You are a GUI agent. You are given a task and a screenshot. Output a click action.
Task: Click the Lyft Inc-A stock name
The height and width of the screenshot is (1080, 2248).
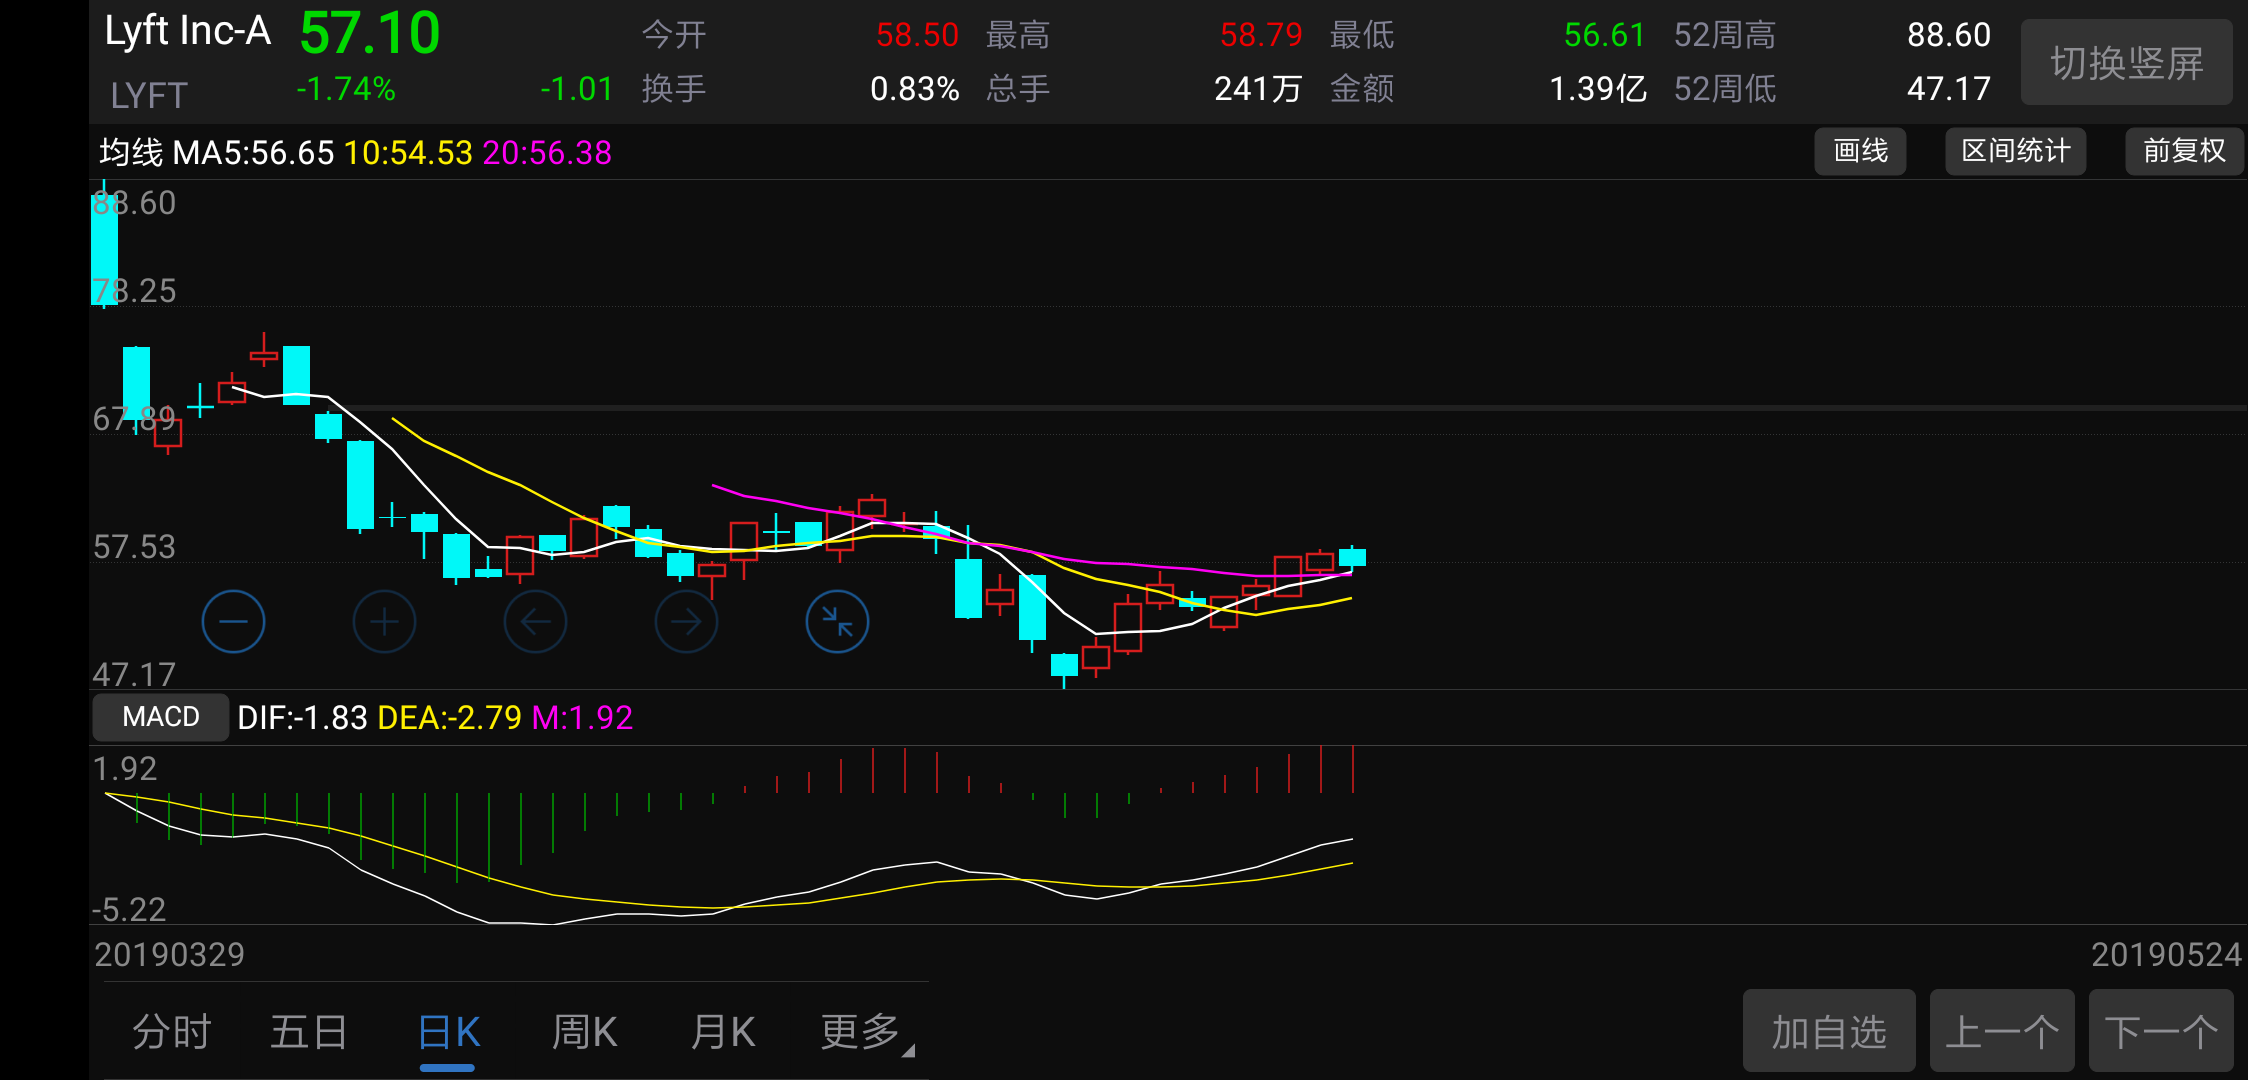188,31
